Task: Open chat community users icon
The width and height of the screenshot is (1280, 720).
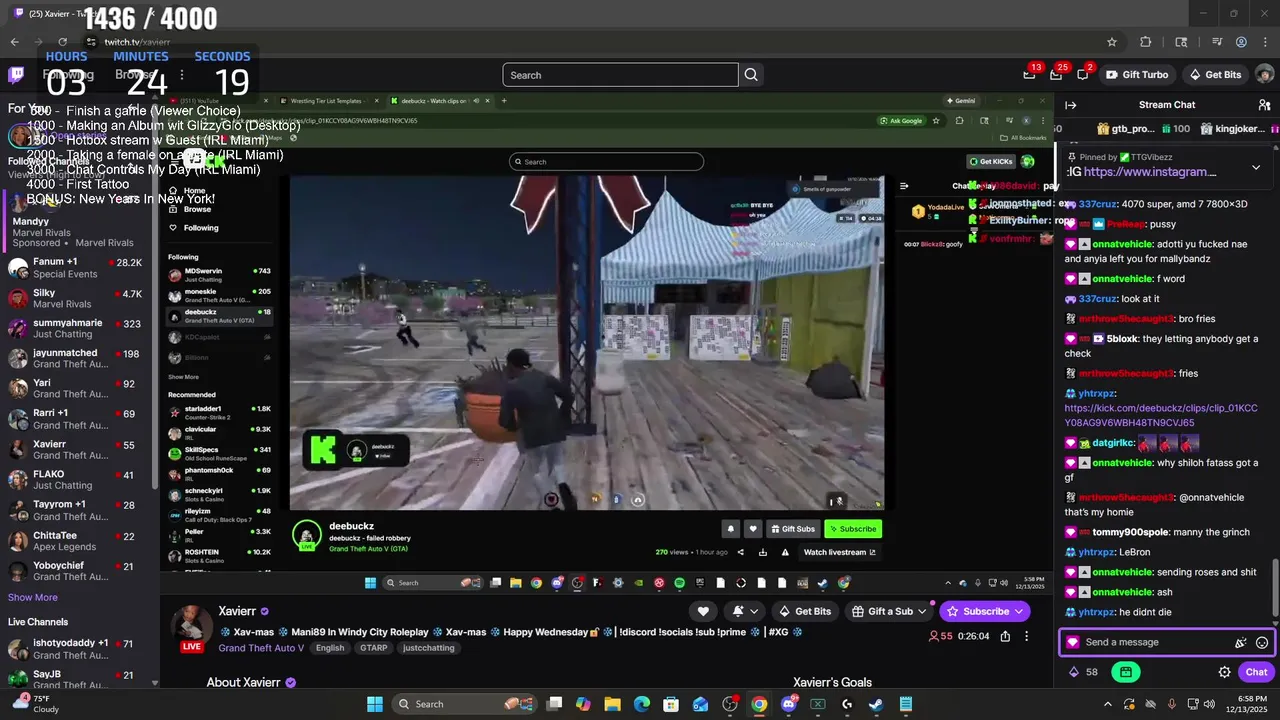Action: tap(1264, 105)
